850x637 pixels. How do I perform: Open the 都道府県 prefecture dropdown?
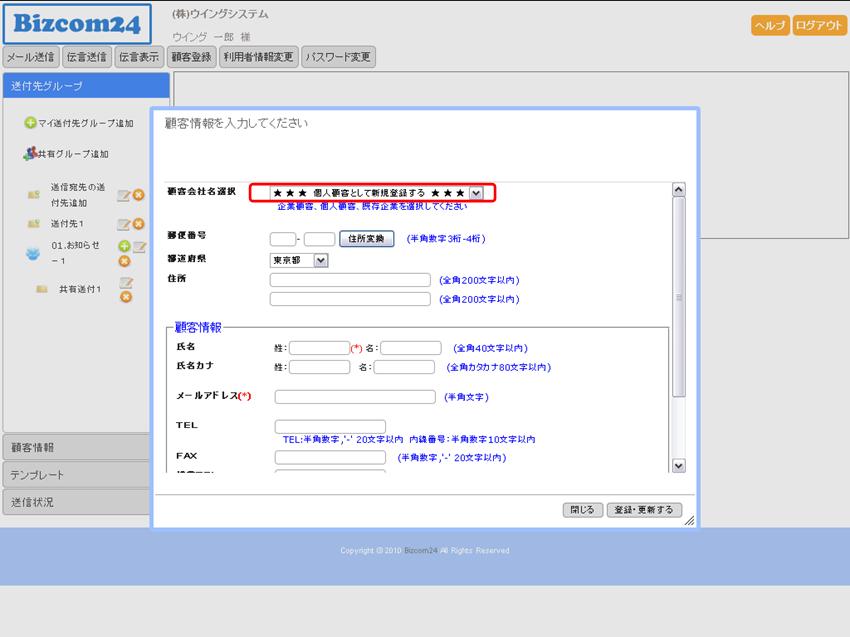point(320,260)
